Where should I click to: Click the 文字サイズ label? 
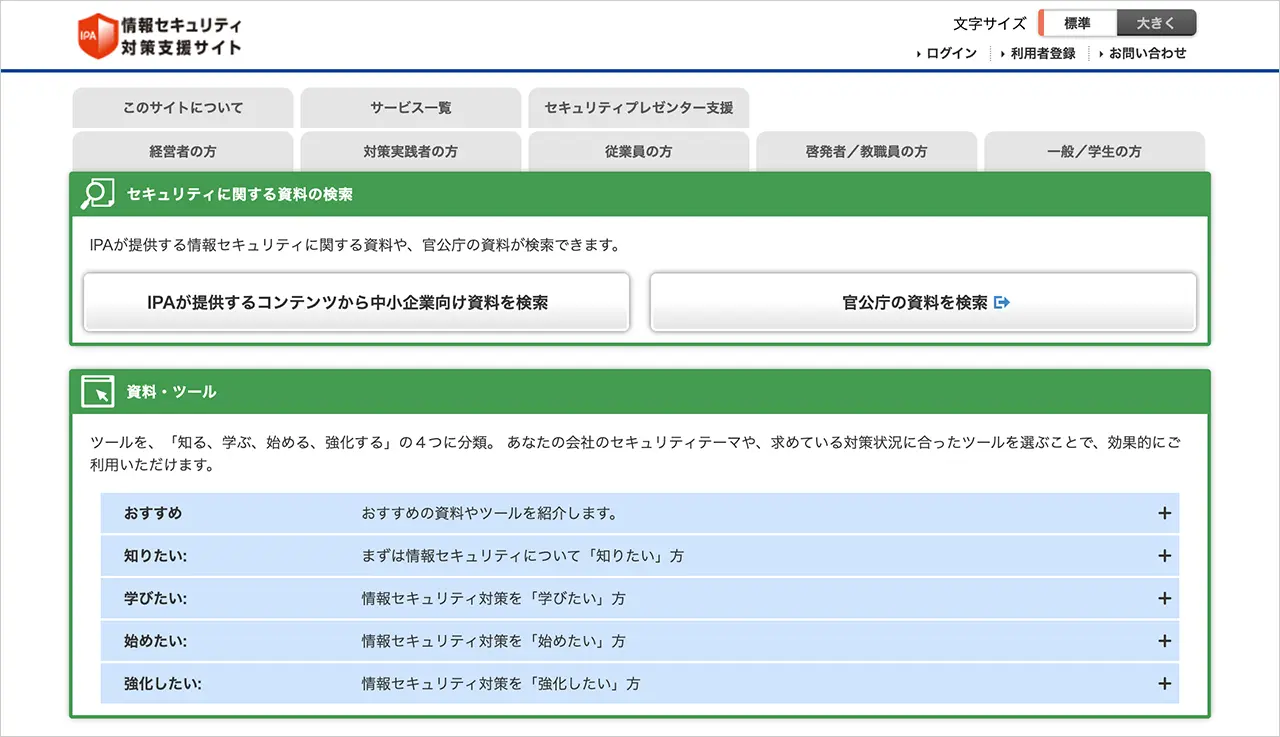pos(990,24)
